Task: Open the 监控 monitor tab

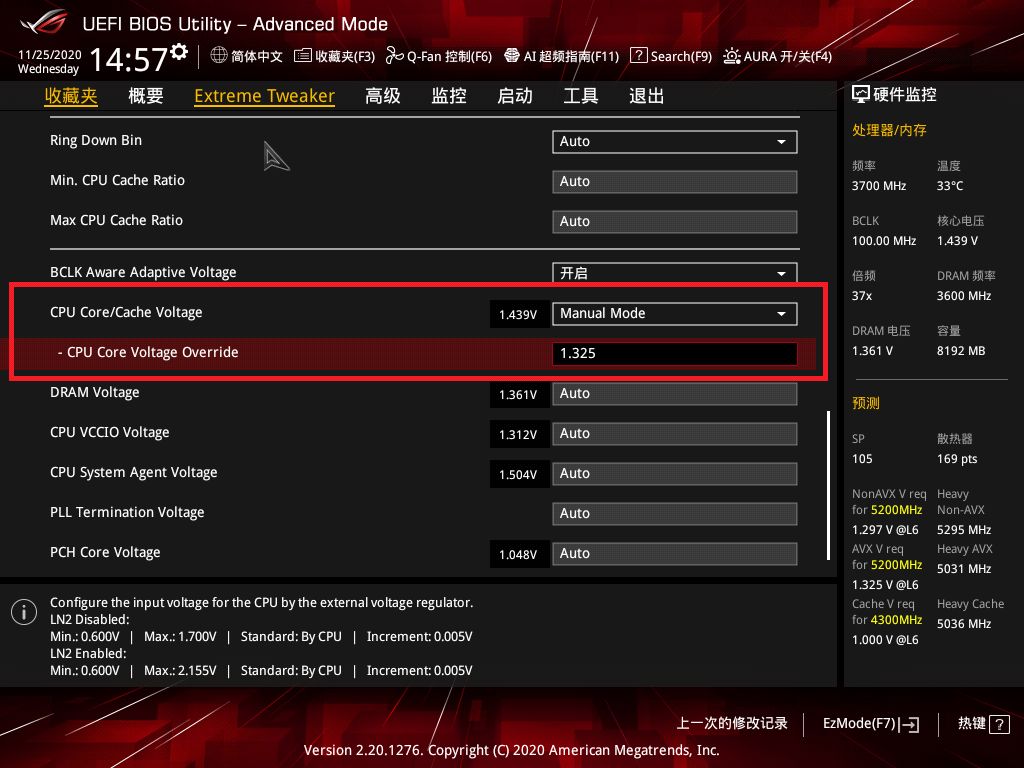Action: tap(449, 96)
